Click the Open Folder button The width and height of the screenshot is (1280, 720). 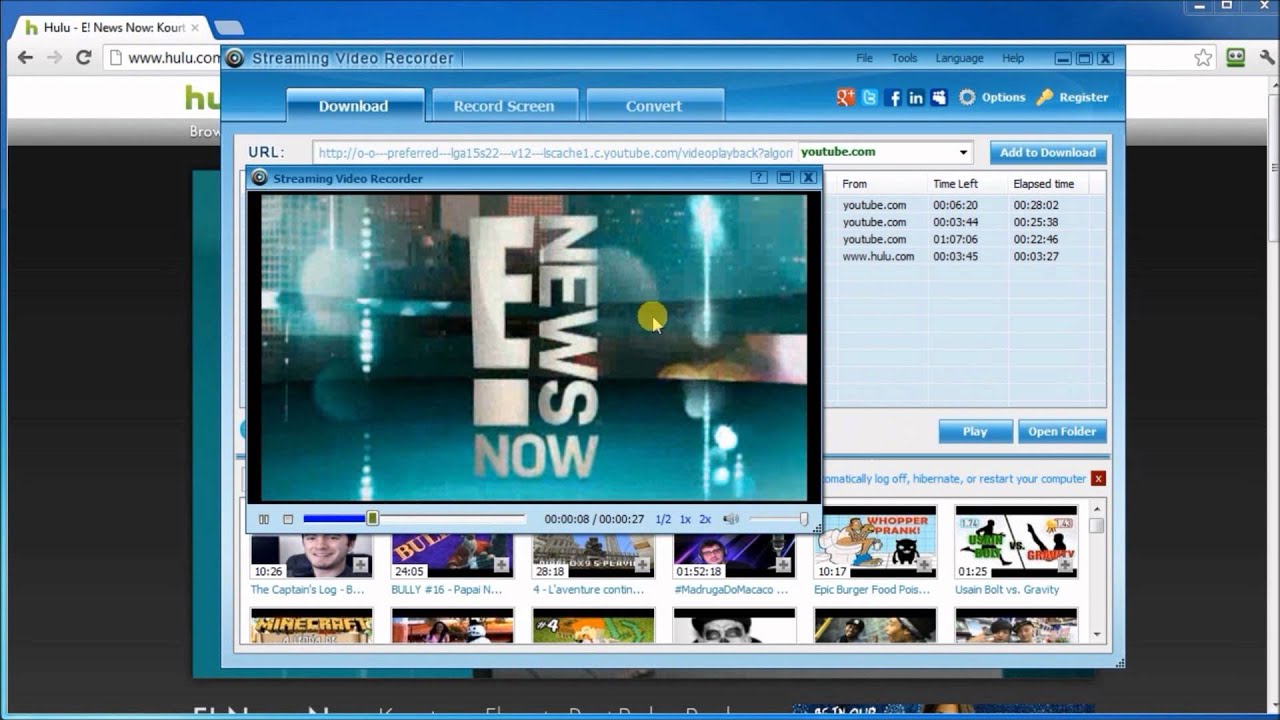click(x=1062, y=432)
